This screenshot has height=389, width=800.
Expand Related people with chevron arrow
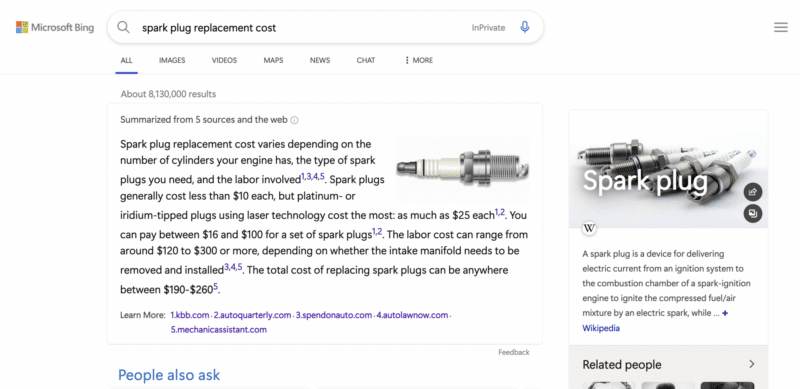tap(752, 364)
